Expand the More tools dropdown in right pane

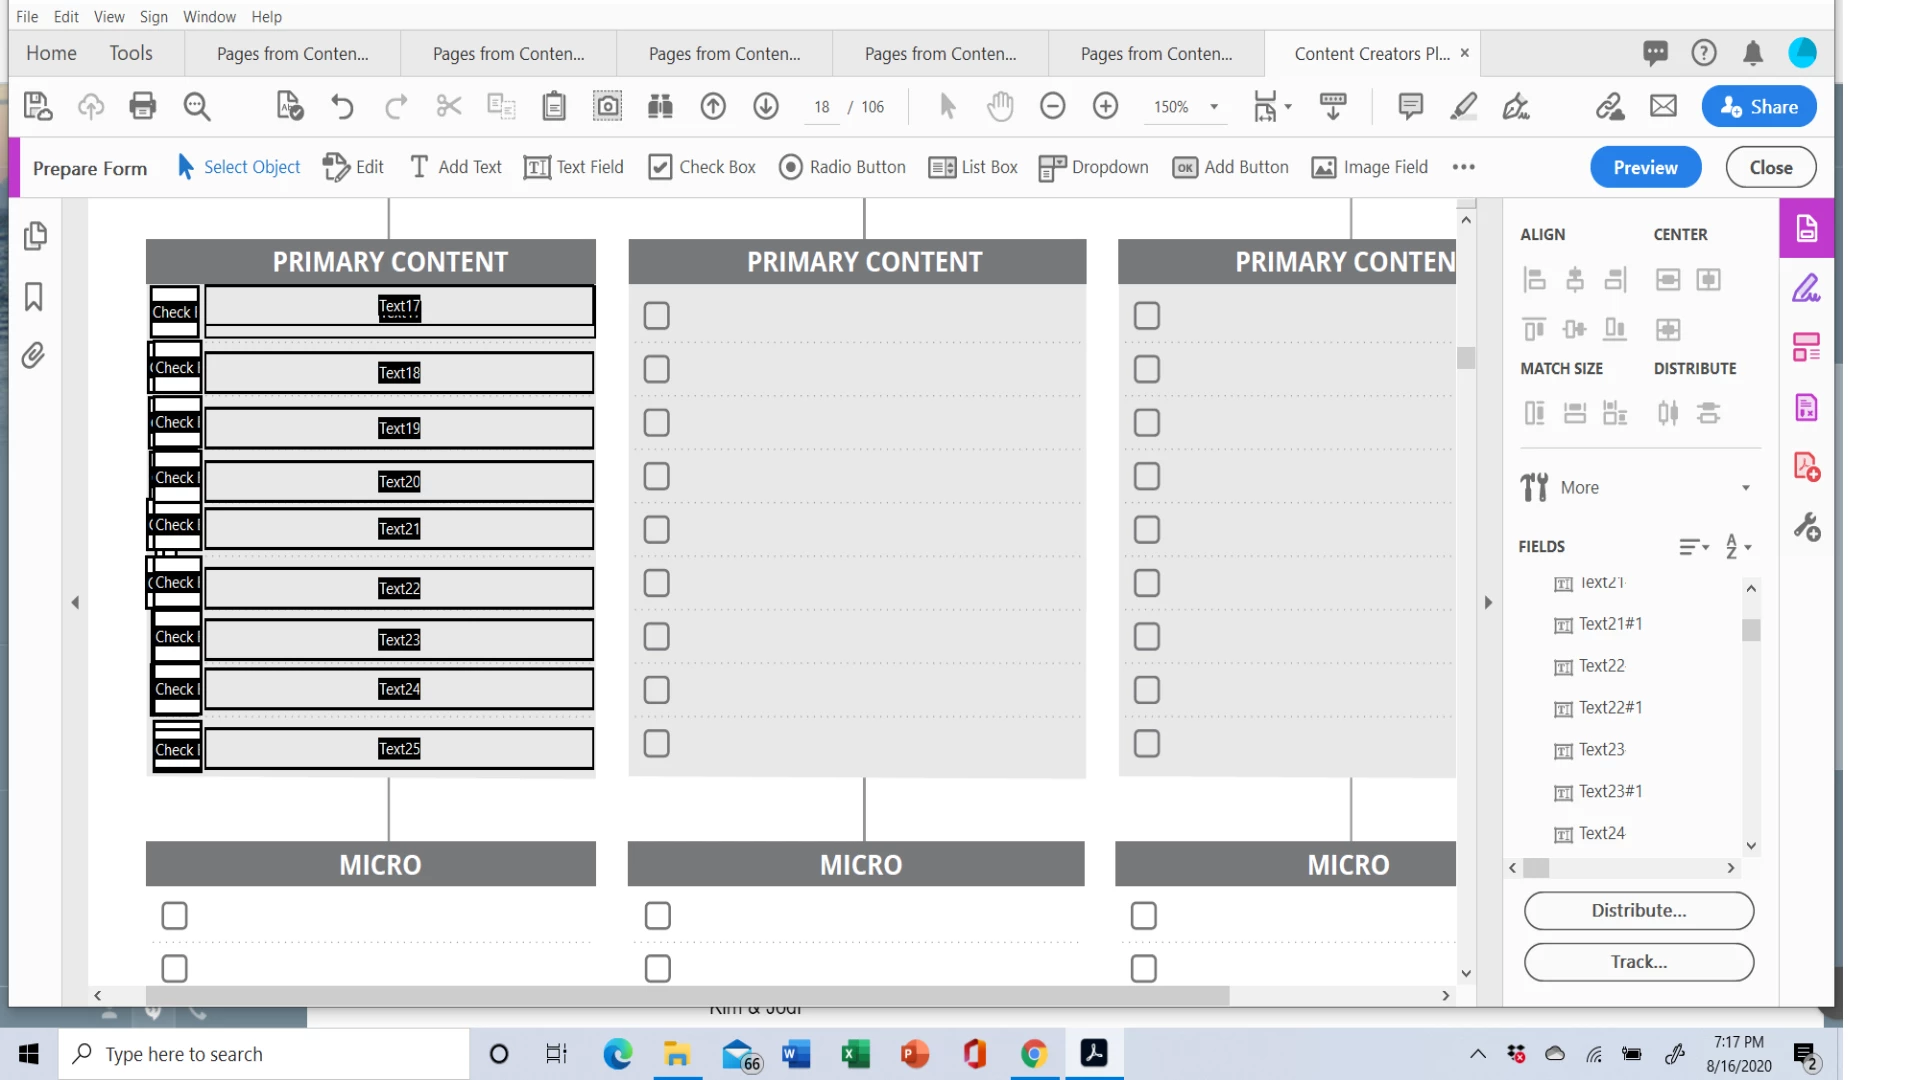[x=1746, y=488]
